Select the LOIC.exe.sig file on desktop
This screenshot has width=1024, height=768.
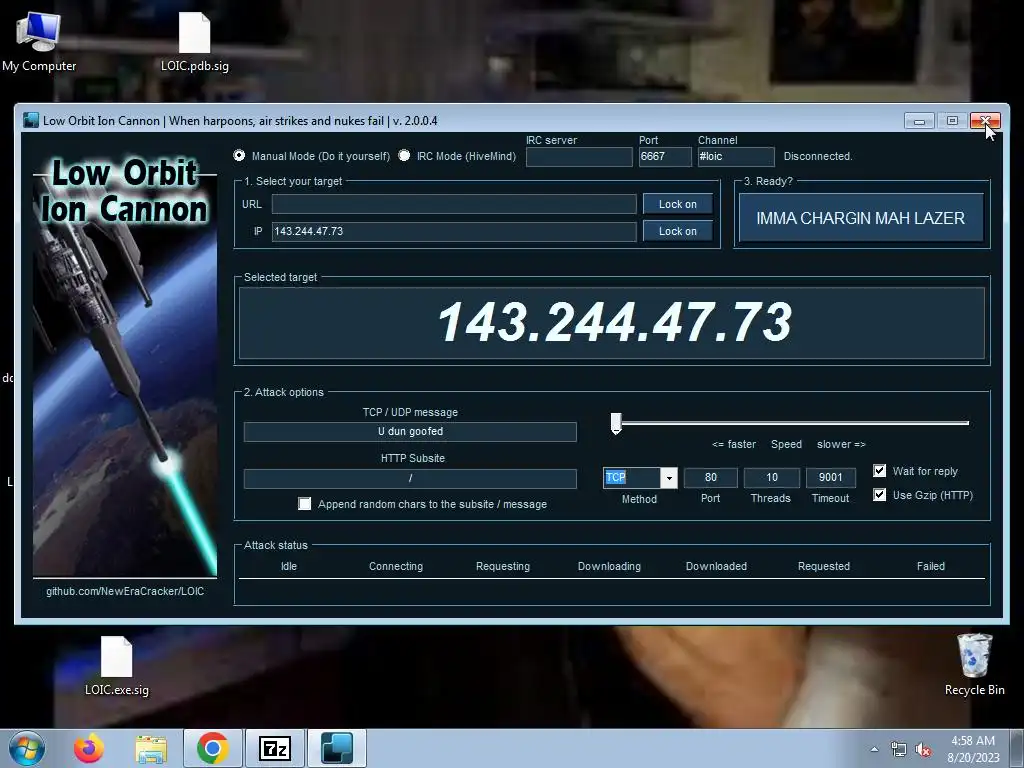pos(116,666)
